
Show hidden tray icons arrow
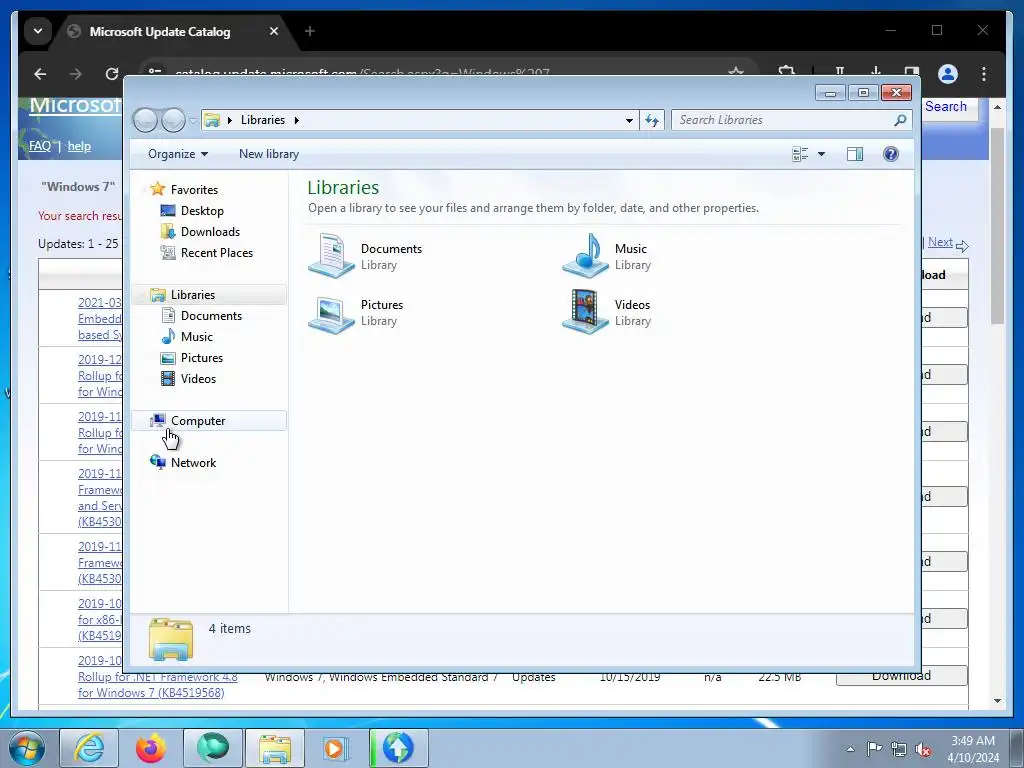point(850,749)
